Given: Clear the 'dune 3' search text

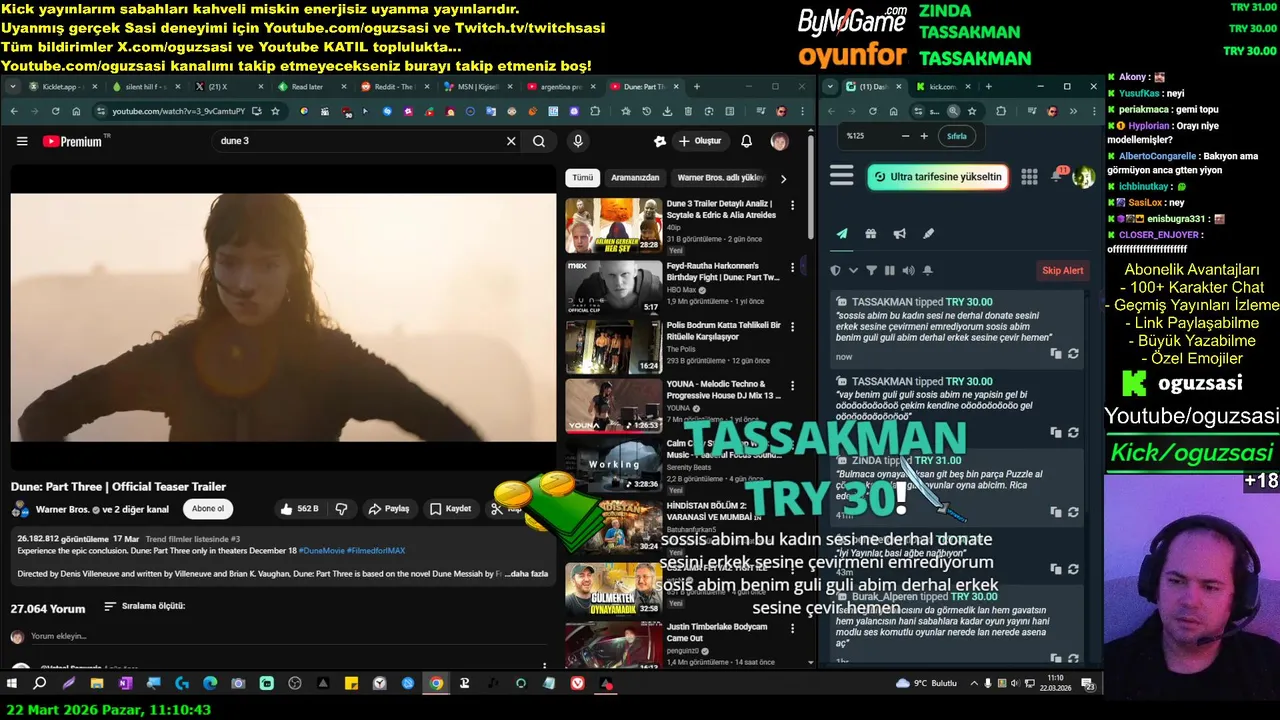Looking at the screenshot, I should tap(511, 141).
